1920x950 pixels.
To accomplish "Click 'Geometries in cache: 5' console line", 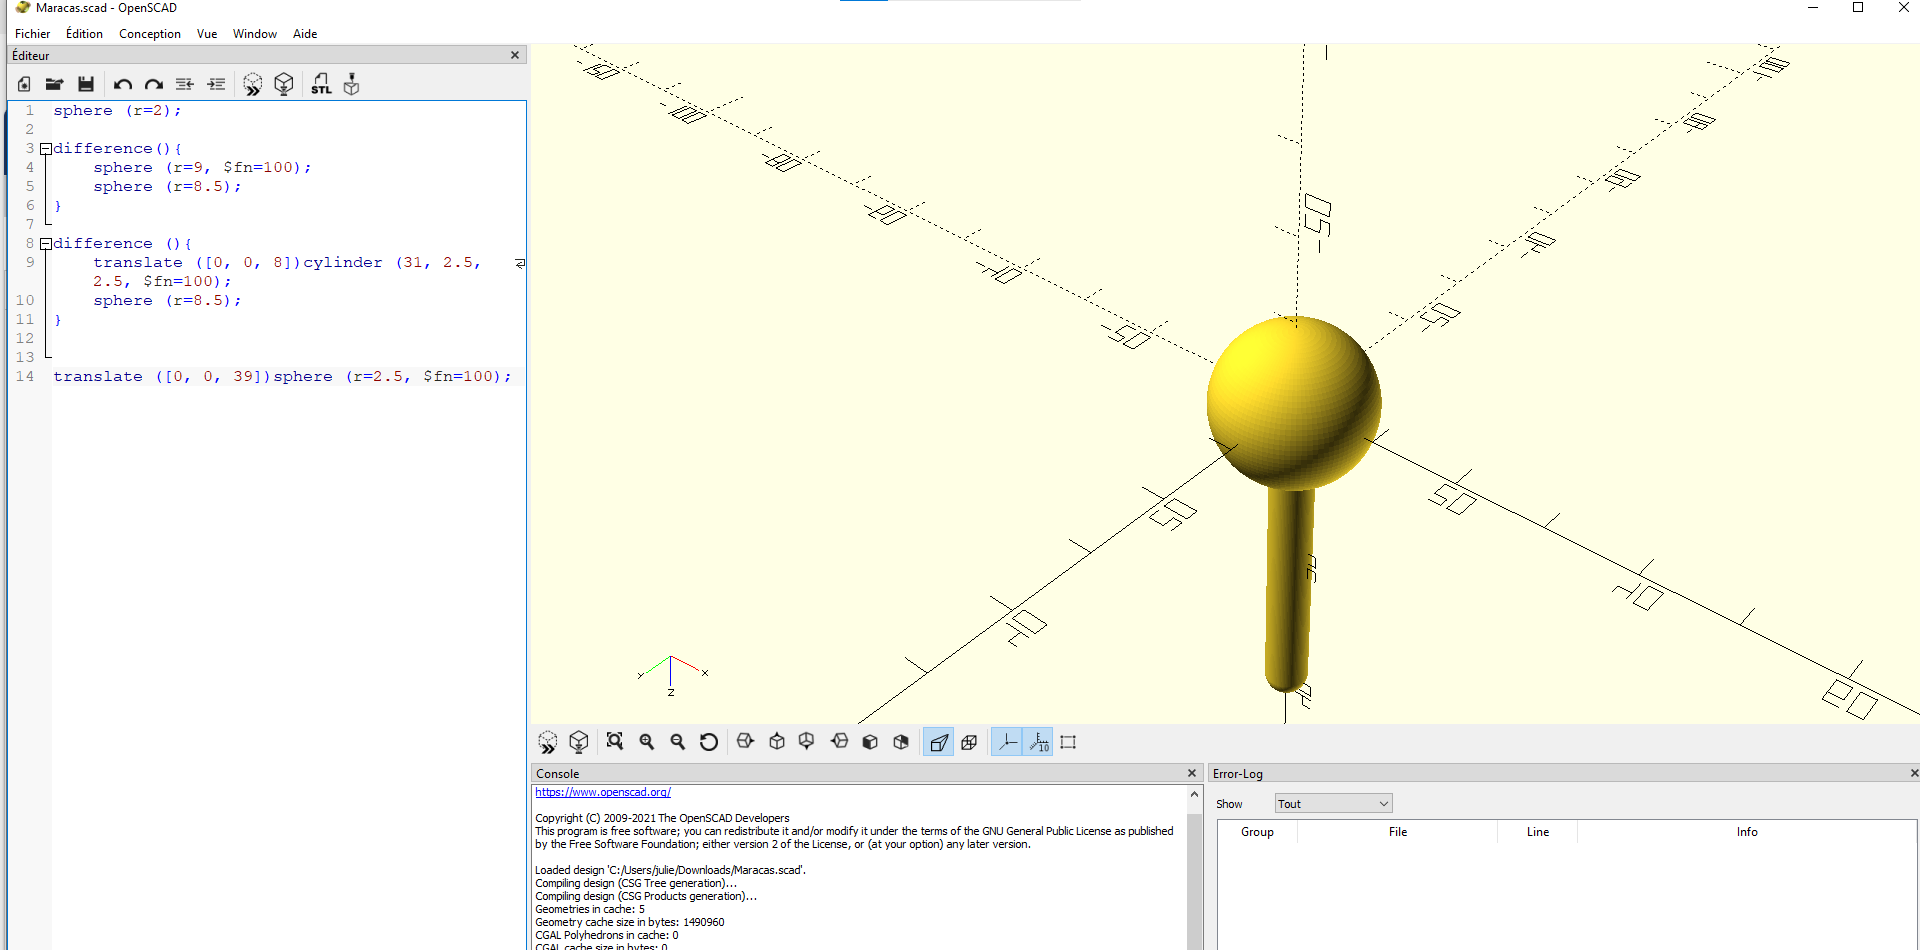I will pos(590,909).
